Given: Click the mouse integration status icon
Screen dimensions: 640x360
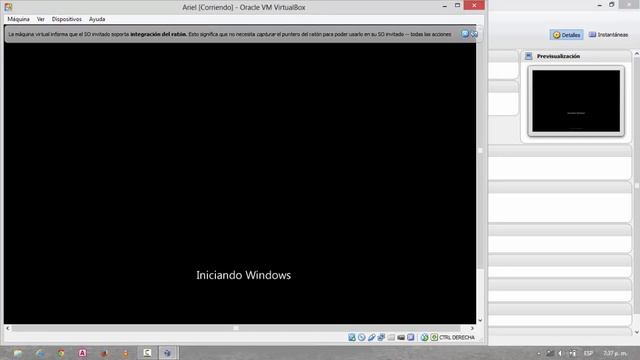Looking at the screenshot, I should 424,337.
